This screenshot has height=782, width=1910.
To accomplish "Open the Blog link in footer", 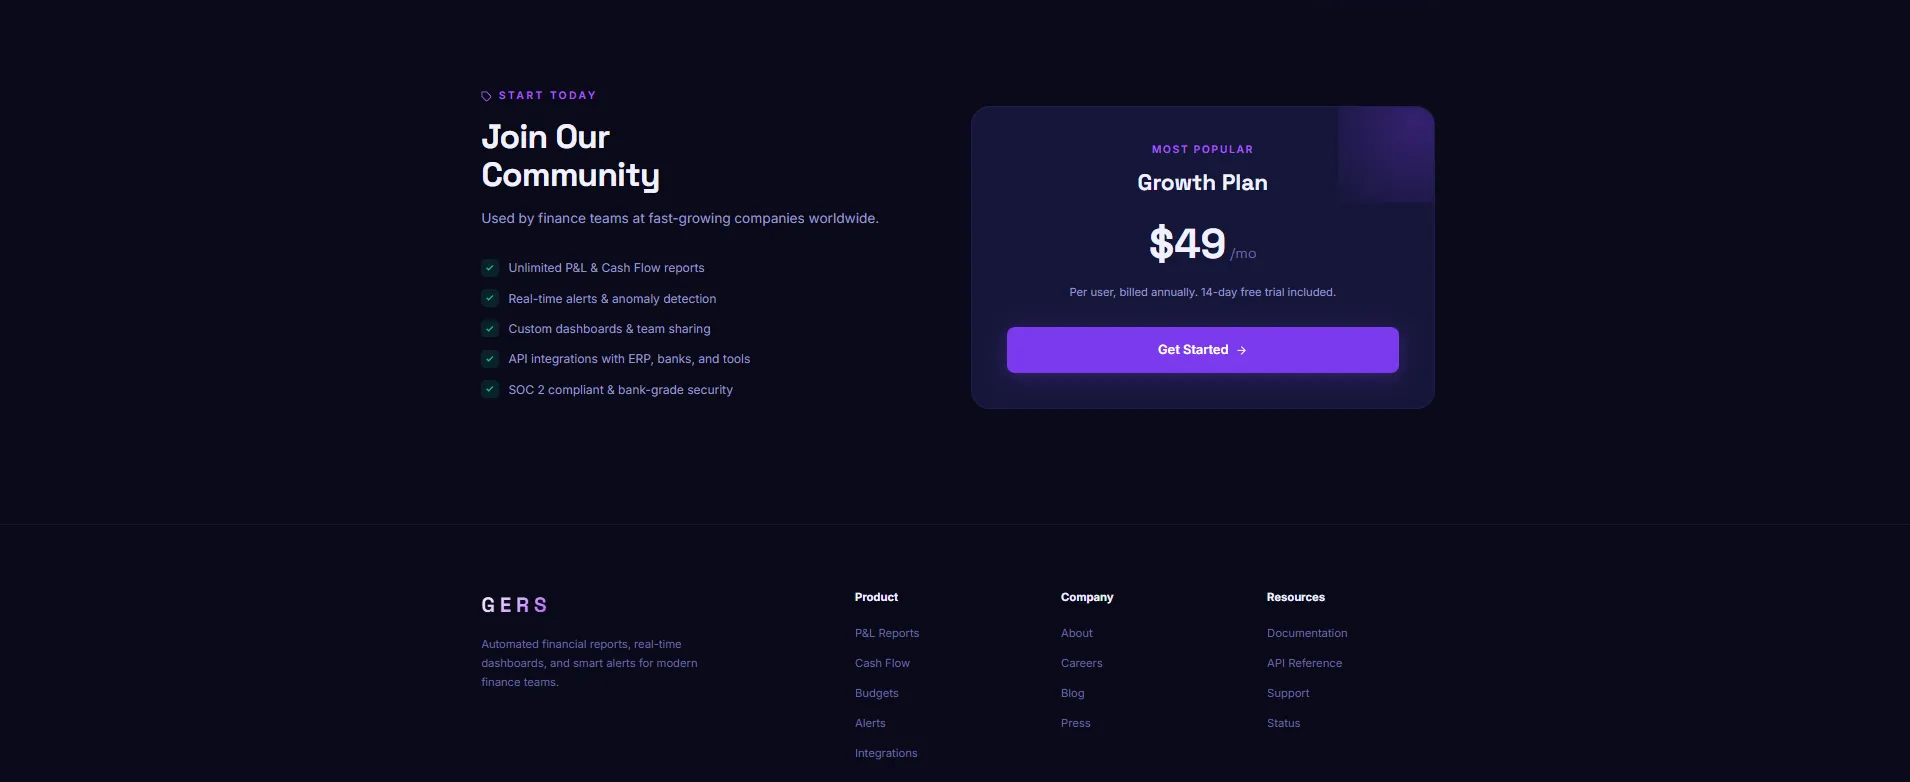I will click(x=1072, y=693).
